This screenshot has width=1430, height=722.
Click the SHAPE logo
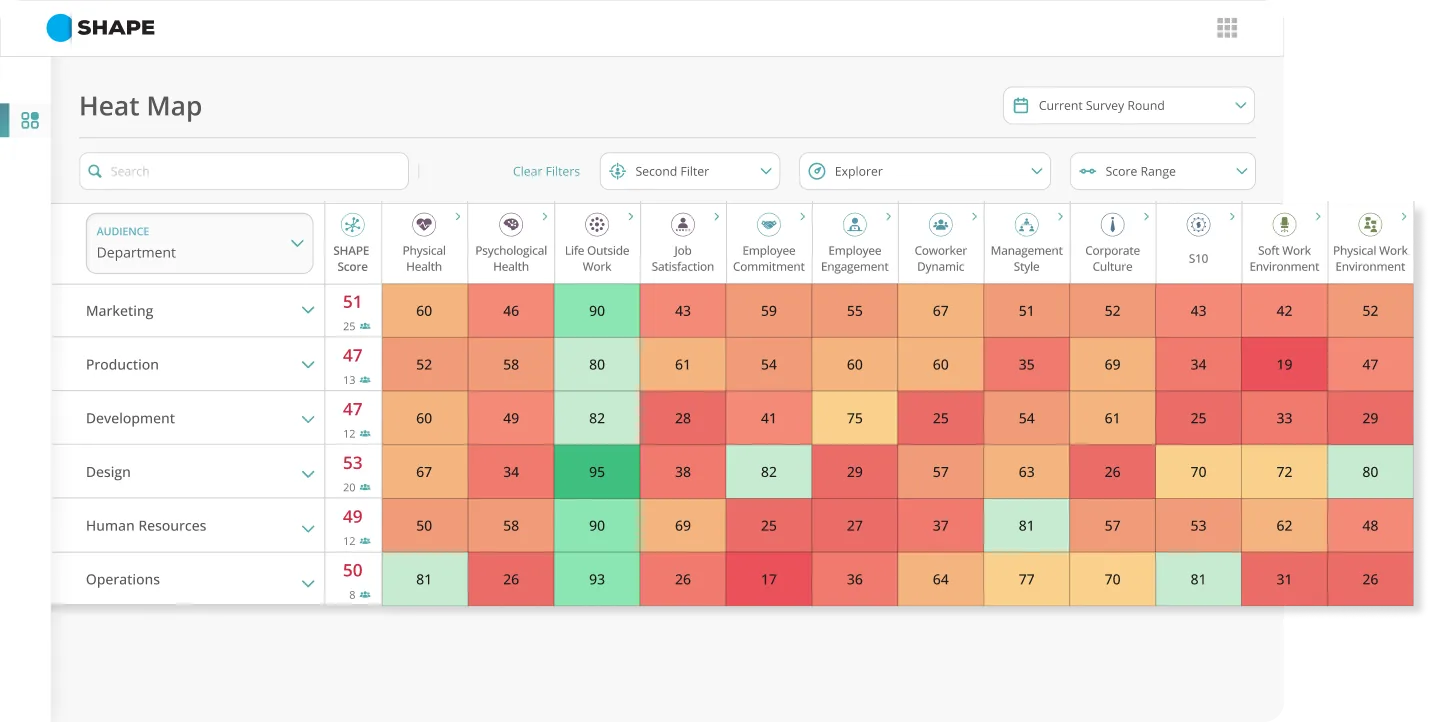coord(101,28)
